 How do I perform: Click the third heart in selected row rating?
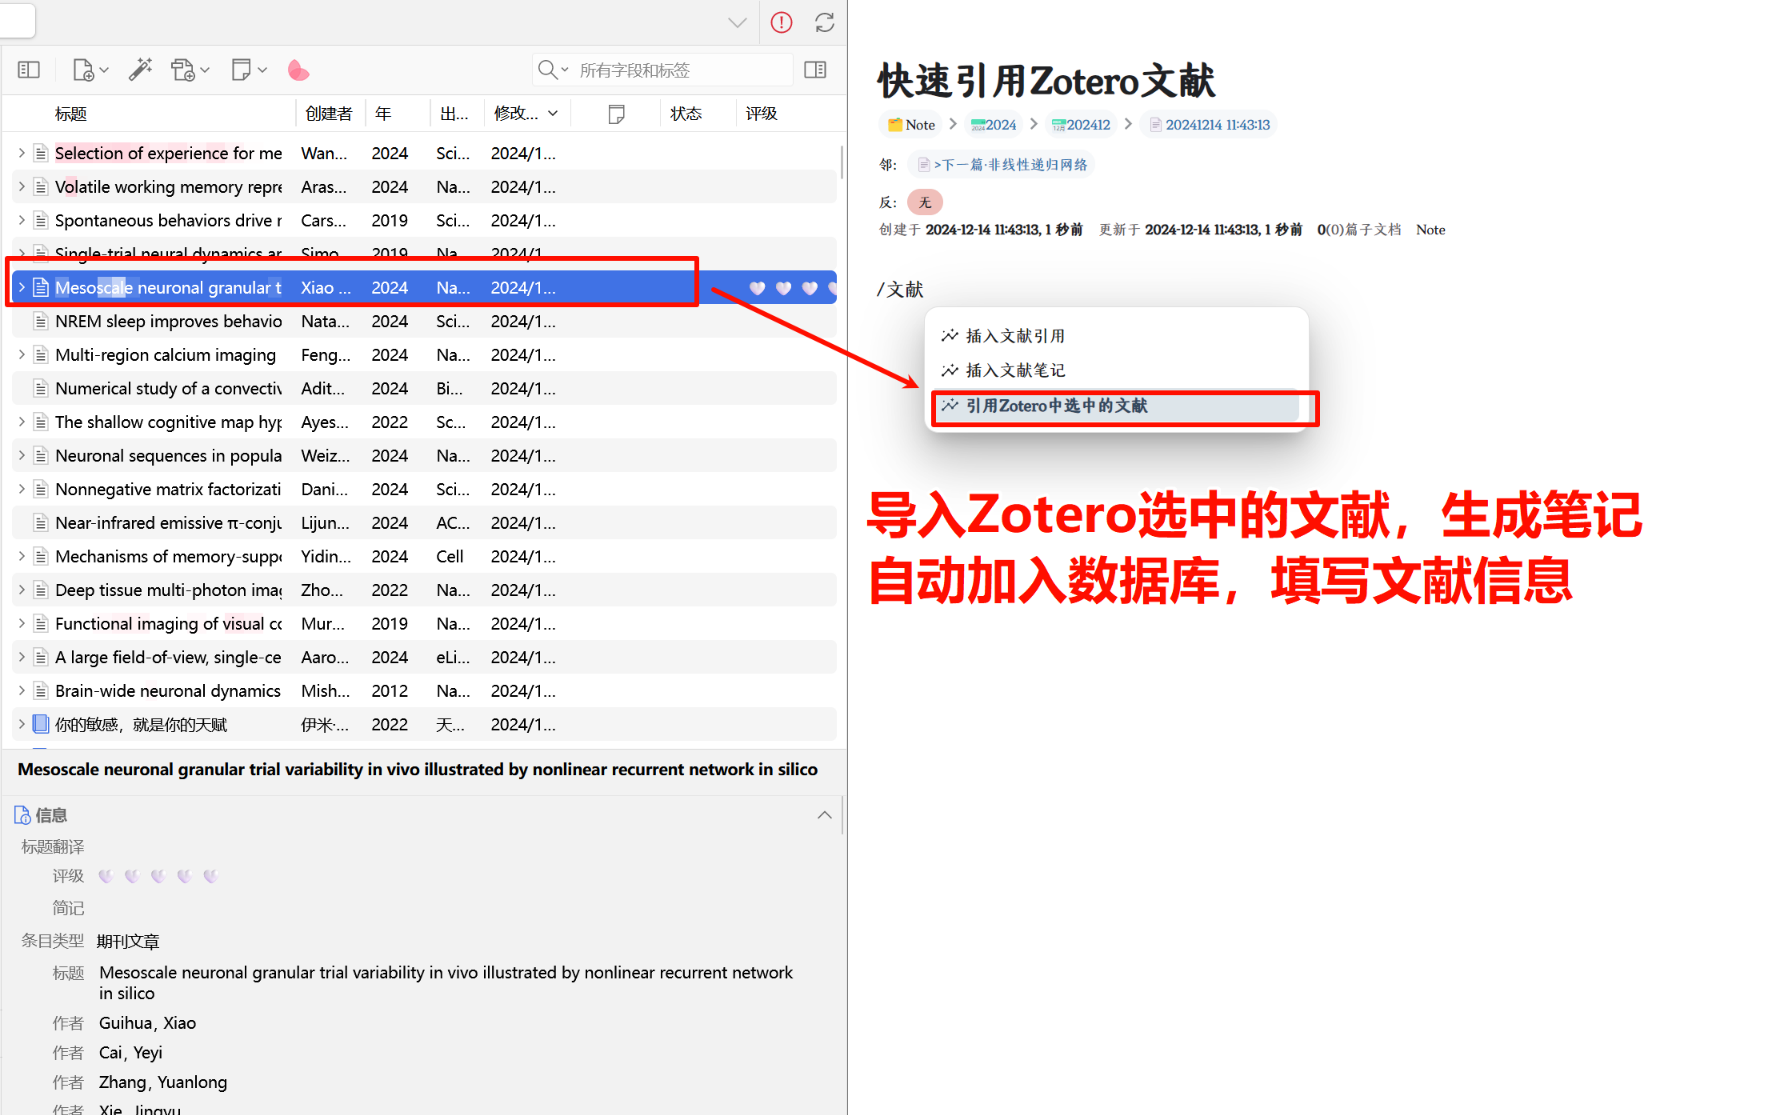tap(809, 288)
